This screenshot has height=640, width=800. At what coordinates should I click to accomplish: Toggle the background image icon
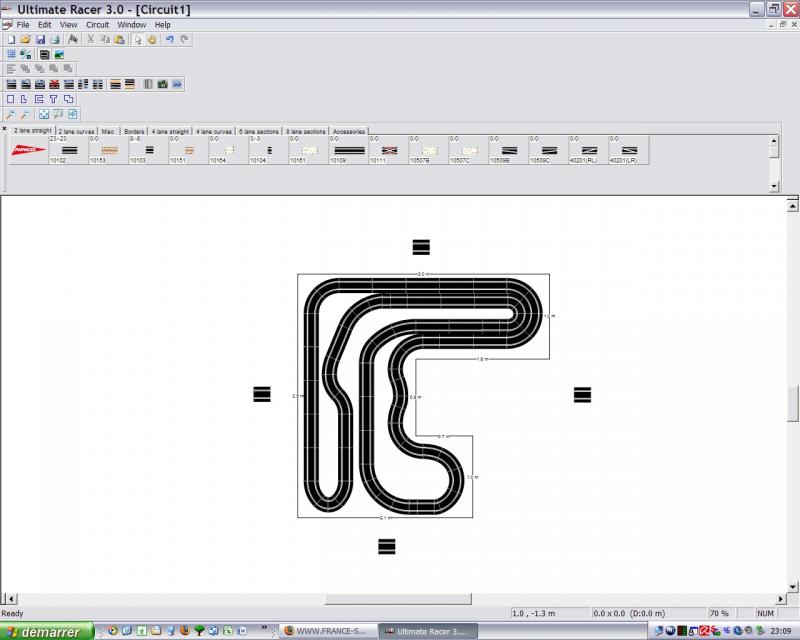point(59,54)
